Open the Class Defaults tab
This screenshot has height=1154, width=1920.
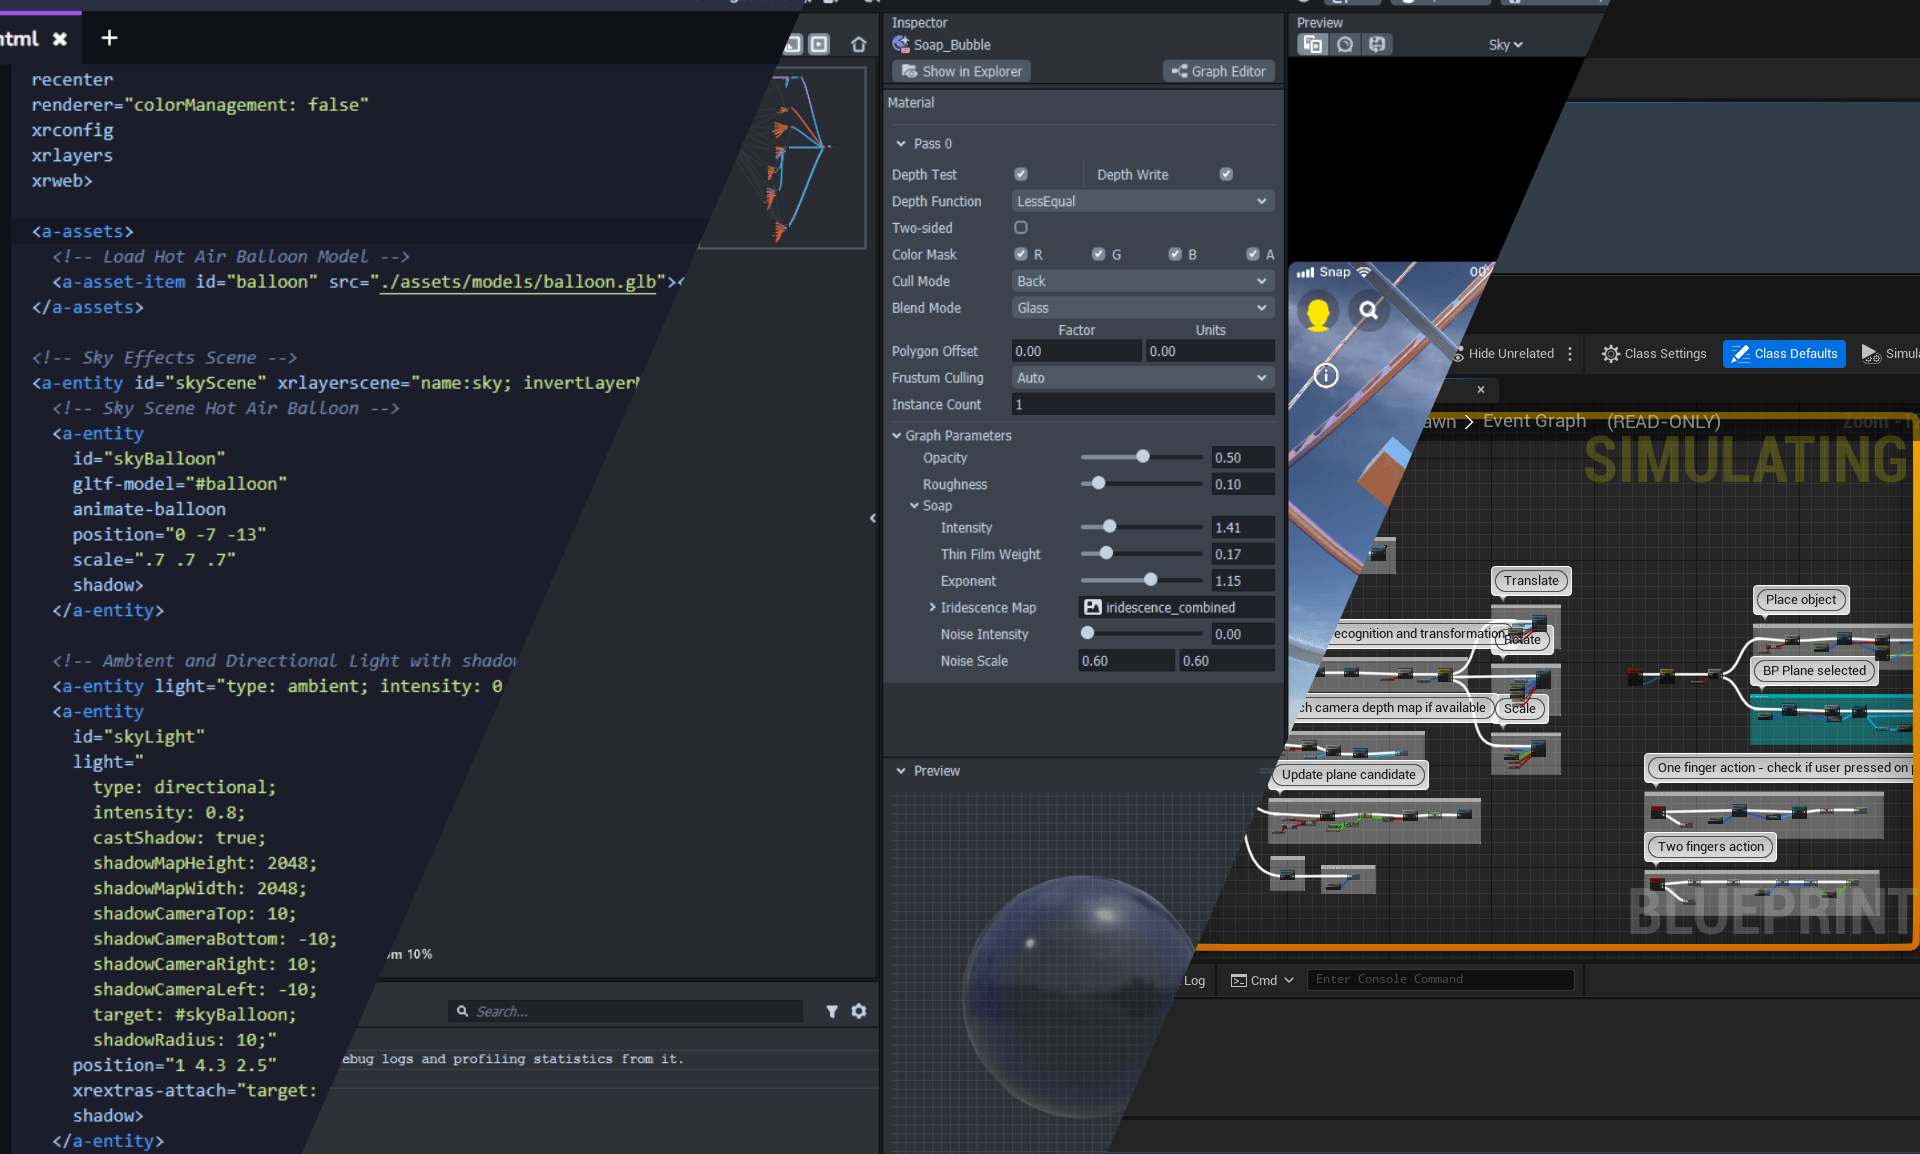pos(1784,353)
